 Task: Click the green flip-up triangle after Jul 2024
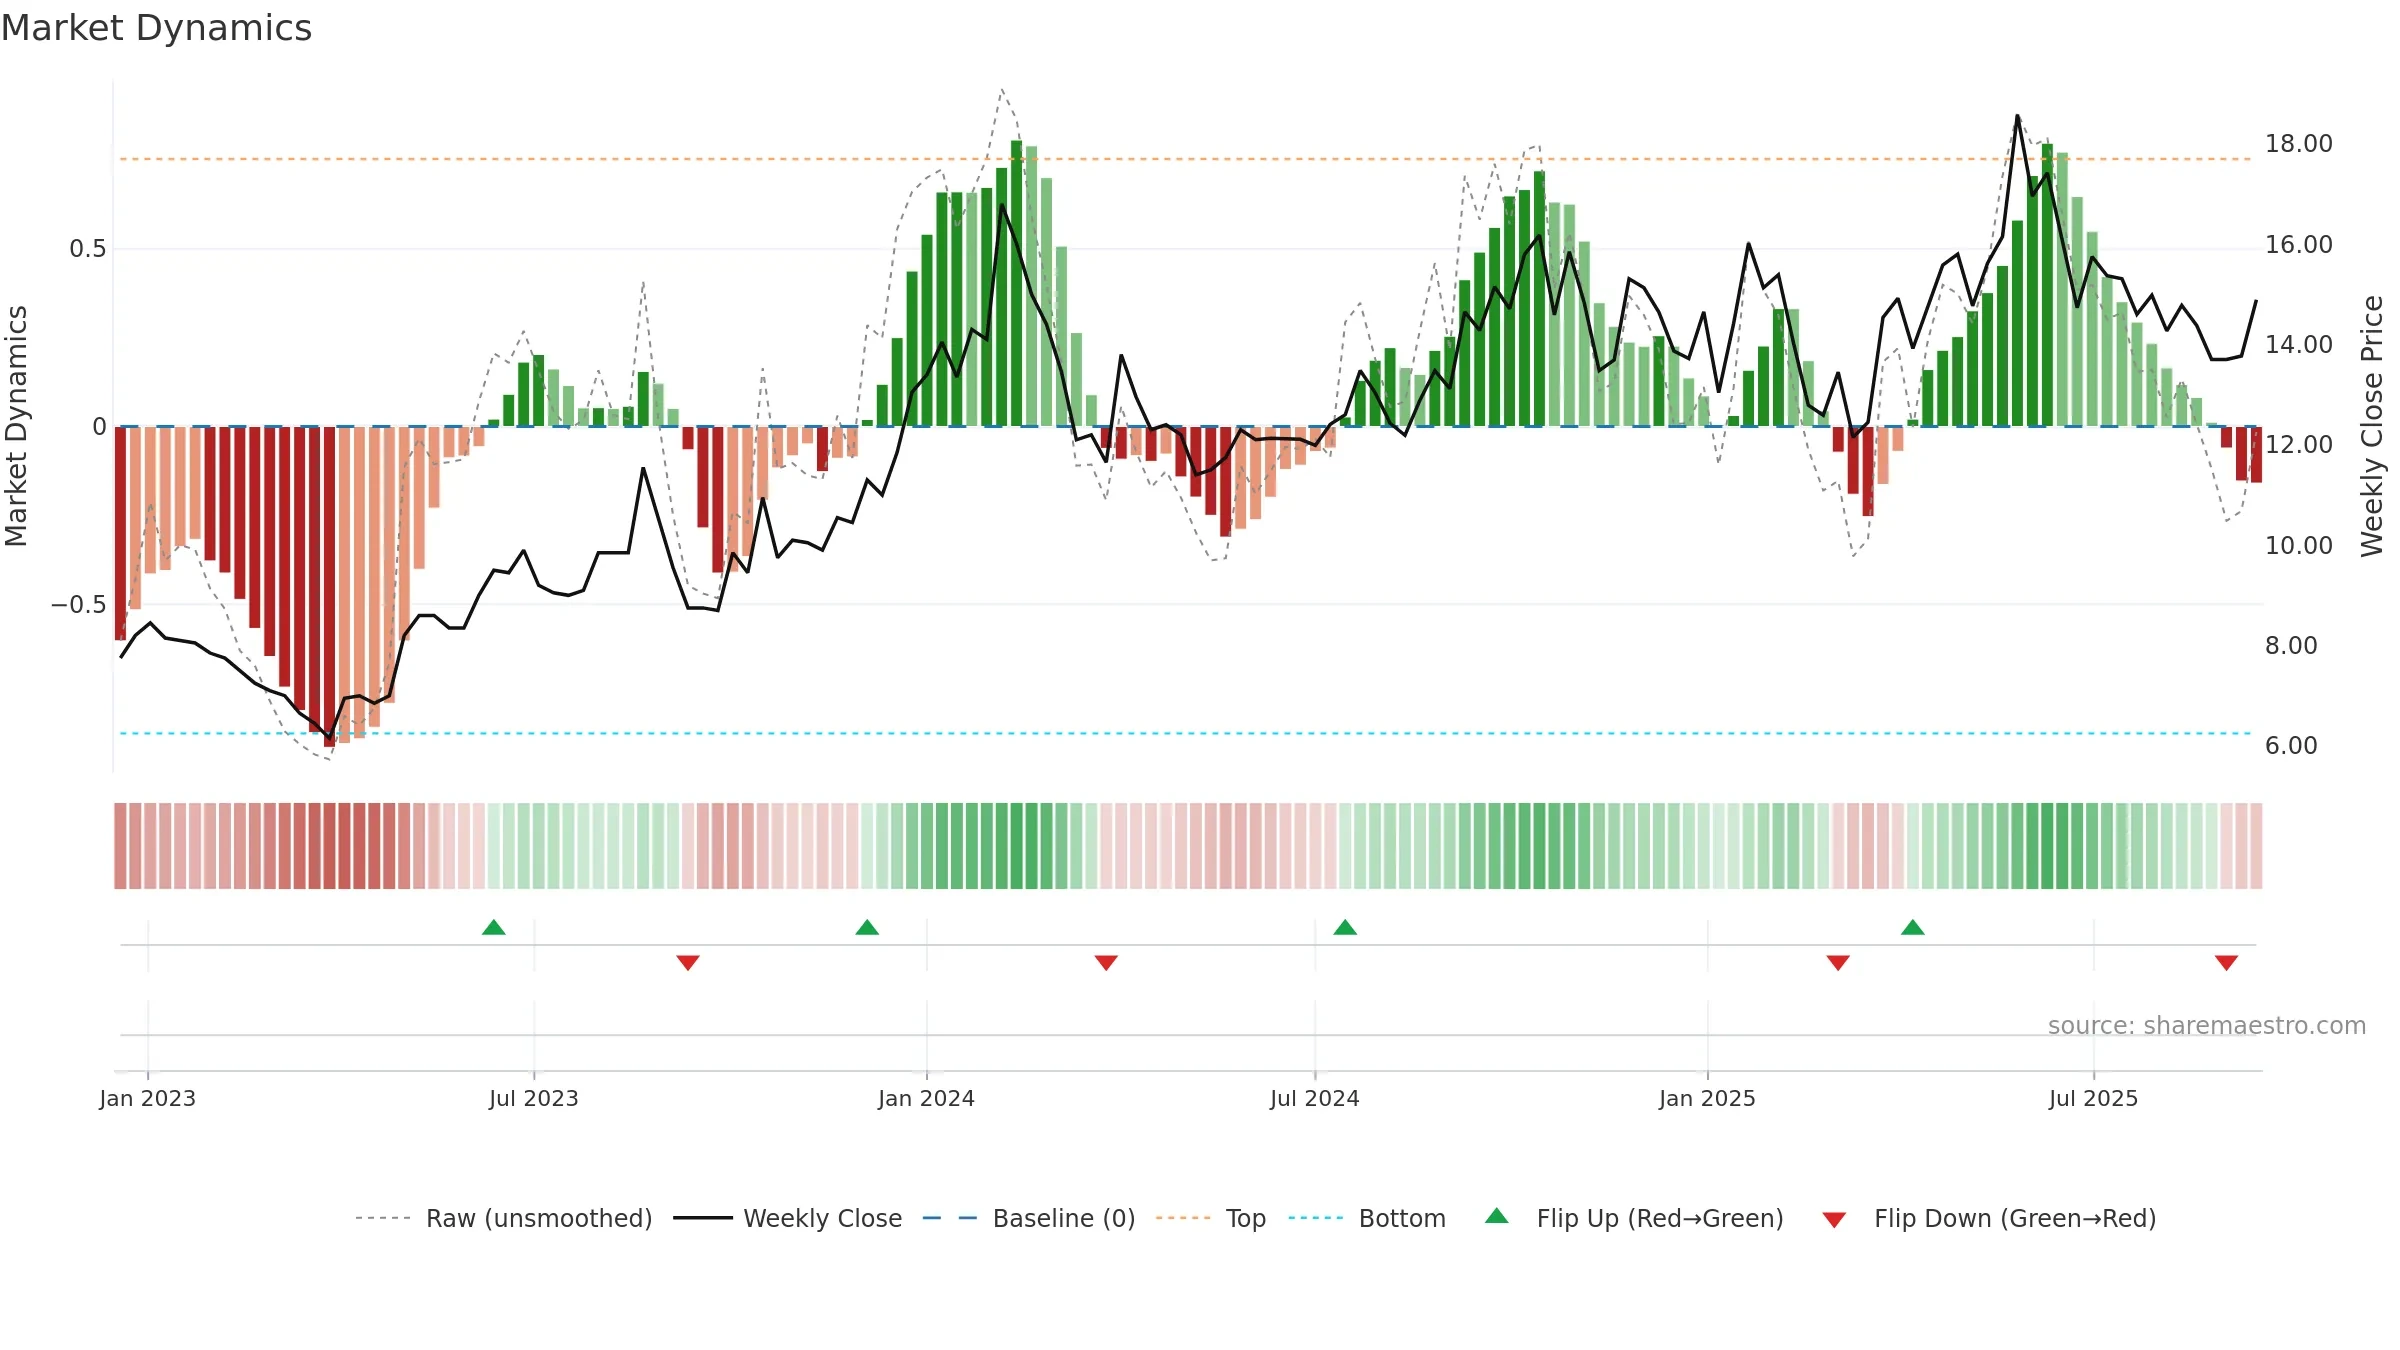1345,927
